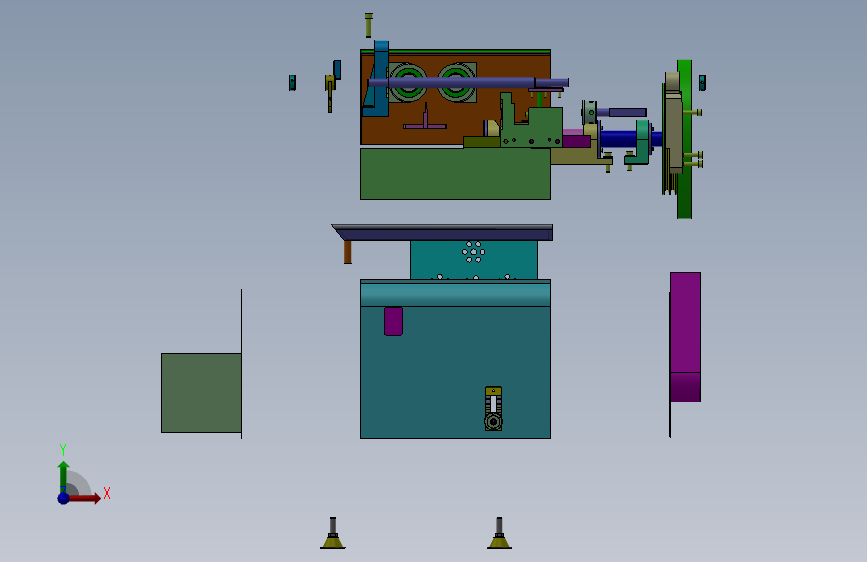Screen dimensions: 867x562
Task: Select the long purple shaft across brown housing
Action: (468, 83)
